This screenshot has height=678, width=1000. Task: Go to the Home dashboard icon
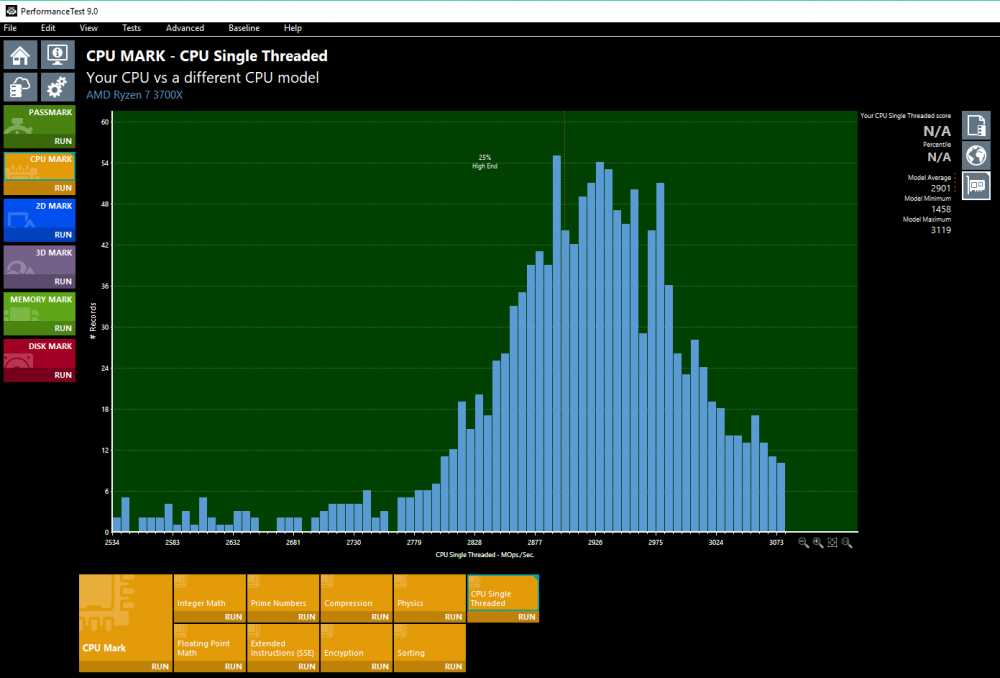(21, 54)
